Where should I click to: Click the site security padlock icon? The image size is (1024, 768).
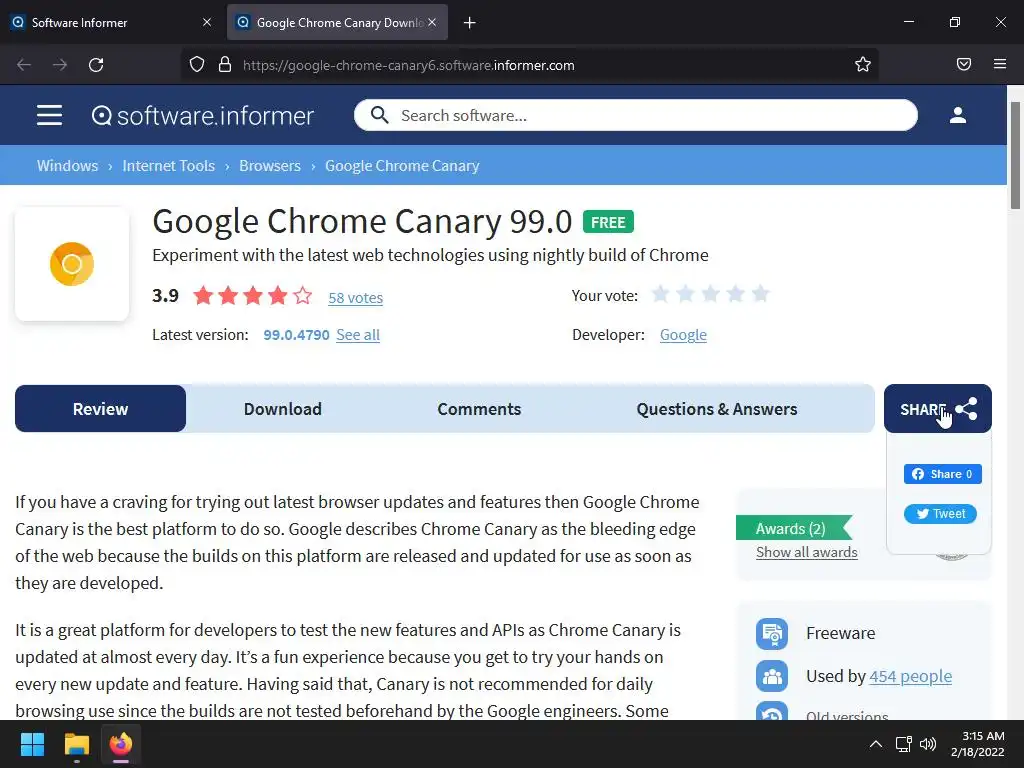(x=225, y=65)
